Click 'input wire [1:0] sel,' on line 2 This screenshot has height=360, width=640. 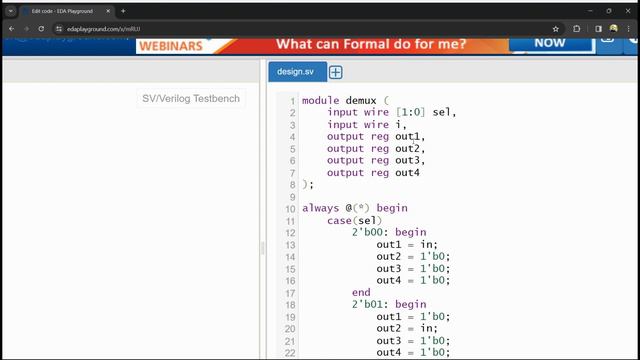(x=391, y=112)
